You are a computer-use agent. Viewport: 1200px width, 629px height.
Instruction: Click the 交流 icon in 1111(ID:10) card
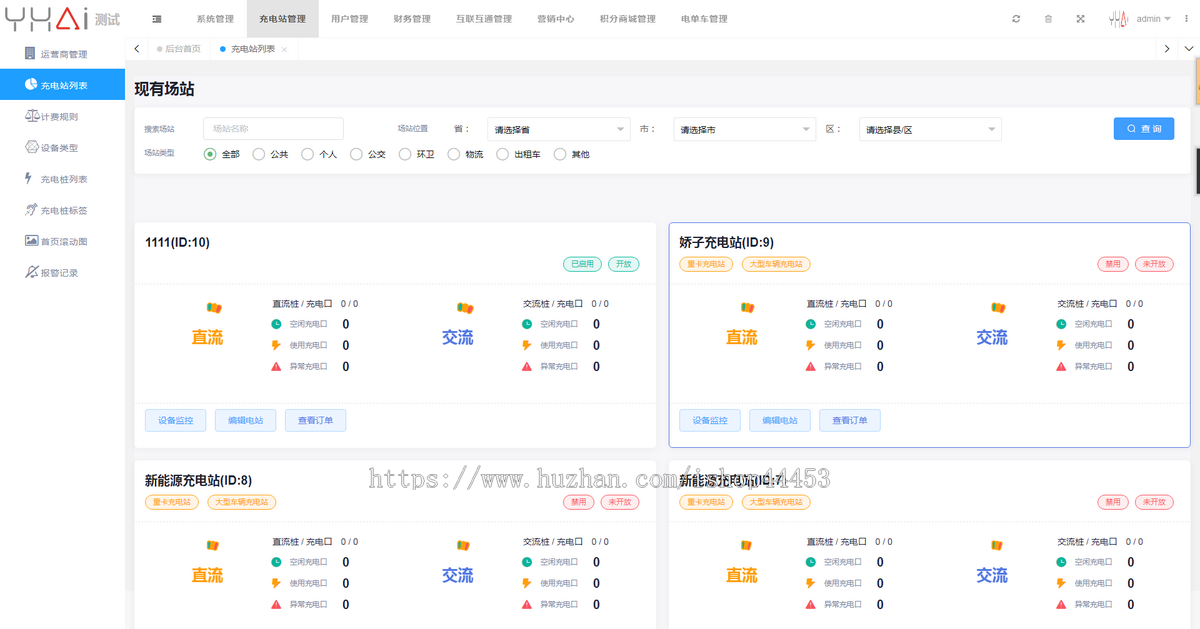(464, 308)
